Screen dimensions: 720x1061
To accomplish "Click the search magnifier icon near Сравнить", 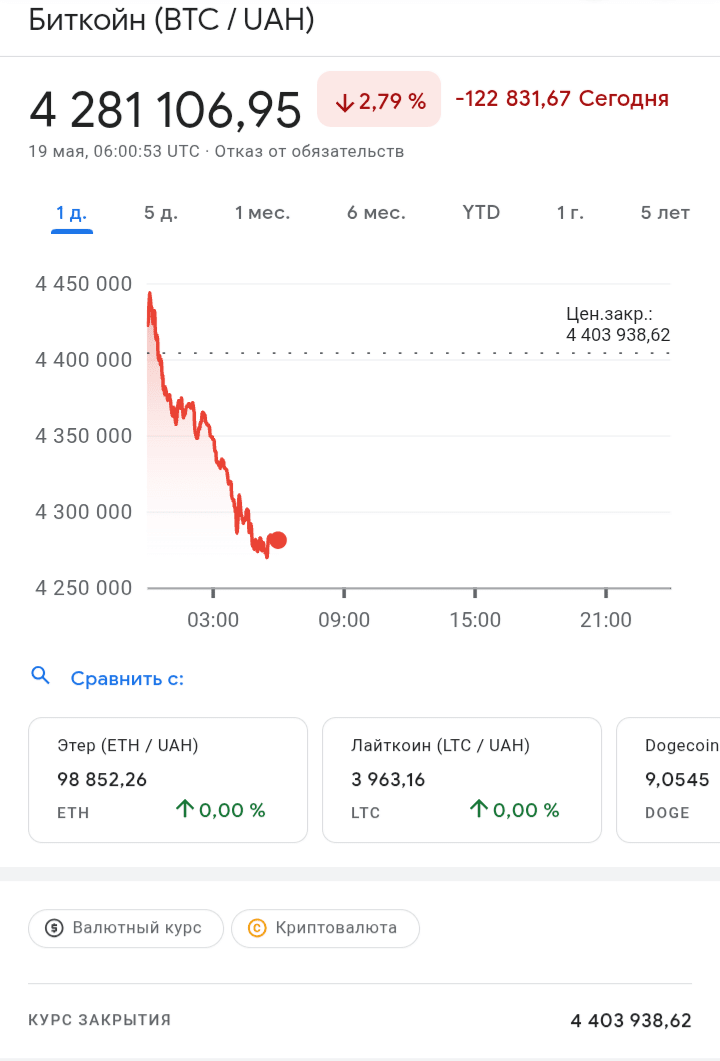I will 41,676.
